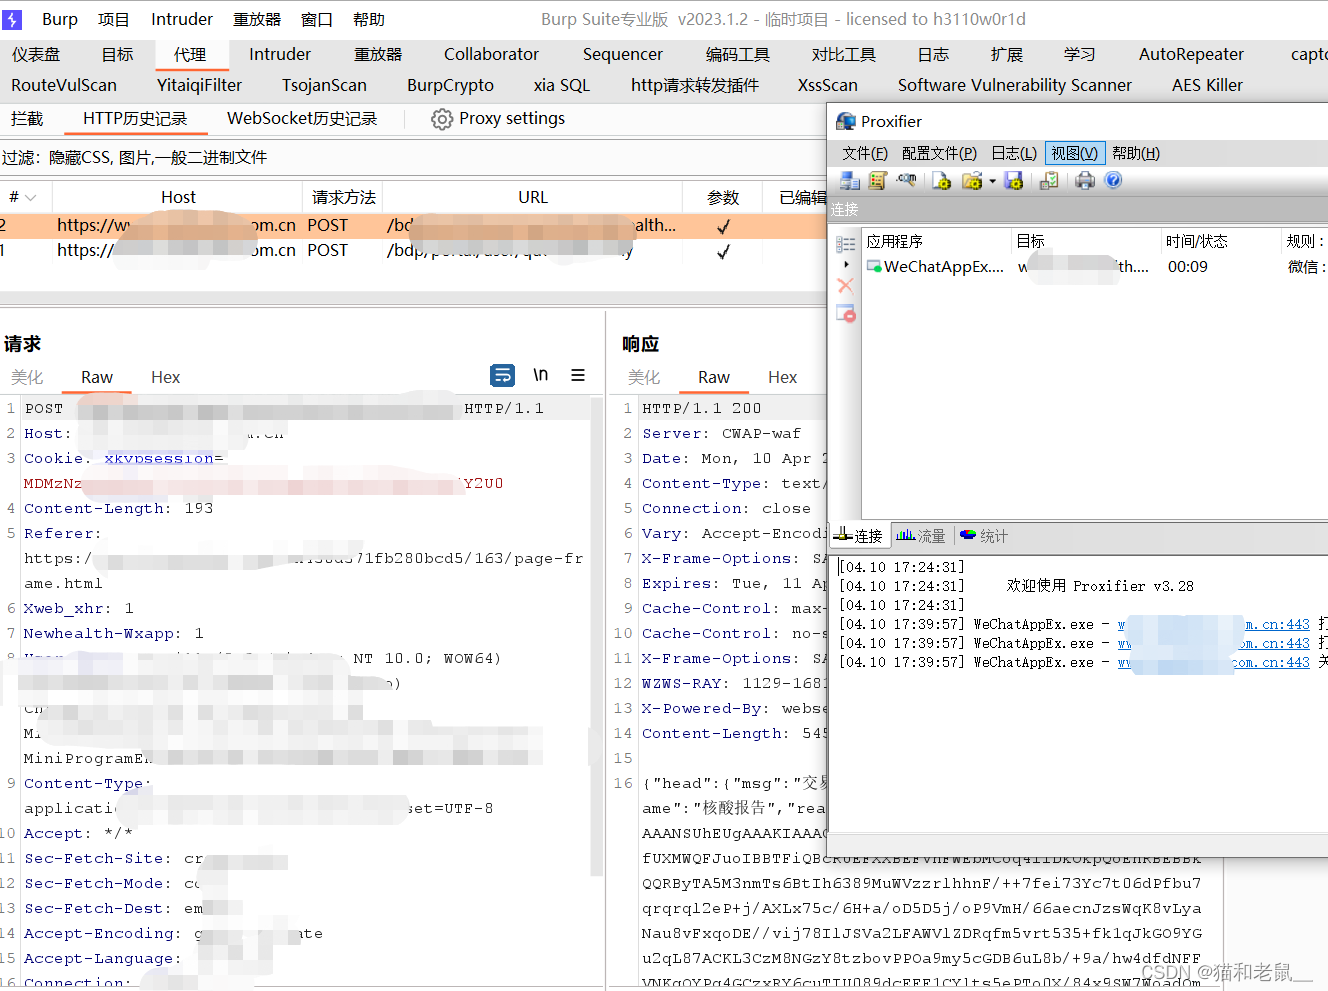Screen dimensions: 1328x991
Task: Switch to AutoRepeater tab
Action: (1191, 54)
